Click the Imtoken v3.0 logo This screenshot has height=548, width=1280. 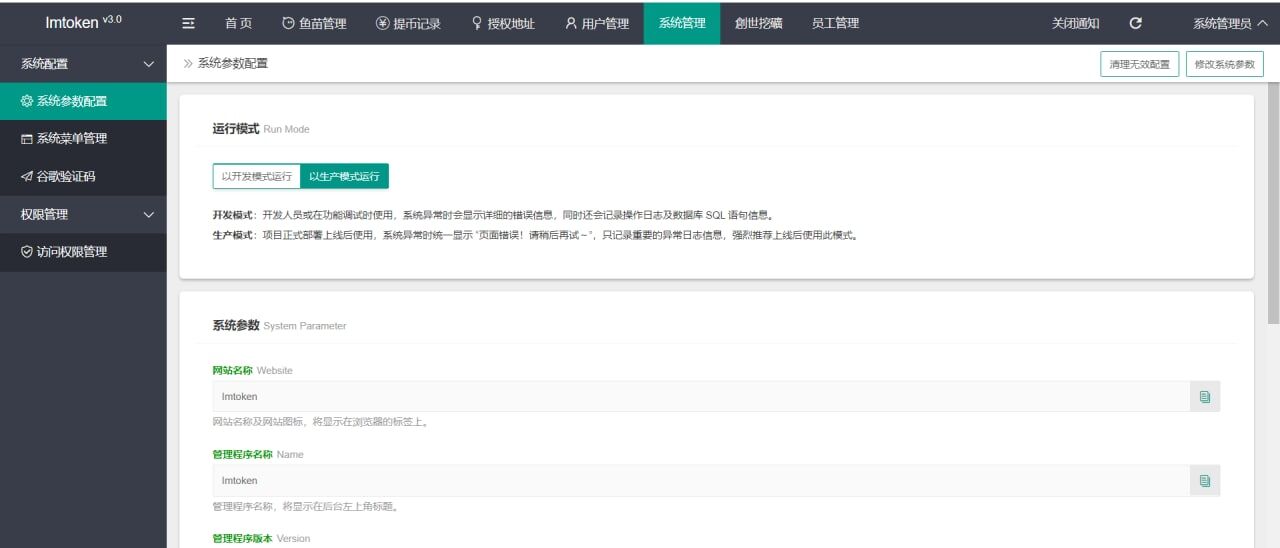coord(83,22)
